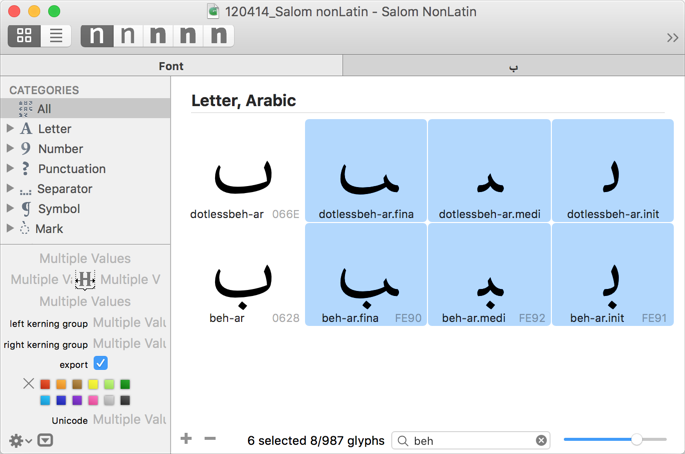Switch to the Font tab
Screen dimensions: 685x454
click(171, 66)
